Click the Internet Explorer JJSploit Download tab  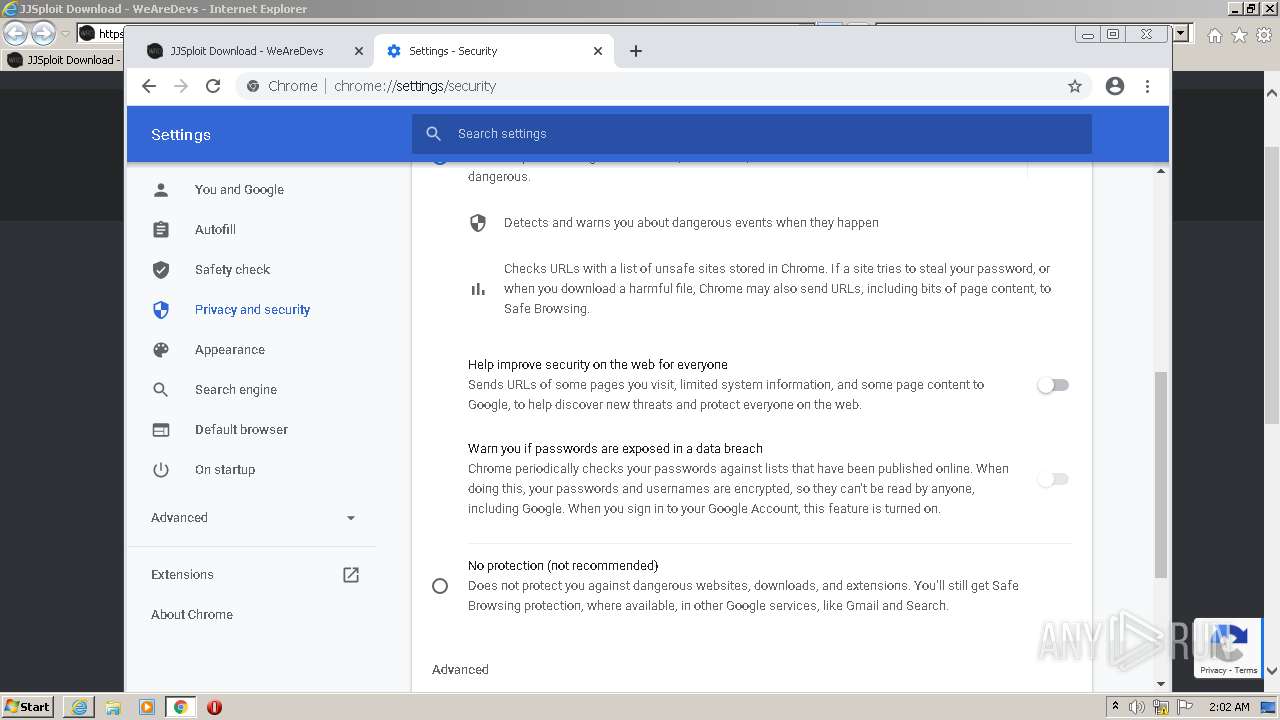pyautogui.click(x=62, y=60)
